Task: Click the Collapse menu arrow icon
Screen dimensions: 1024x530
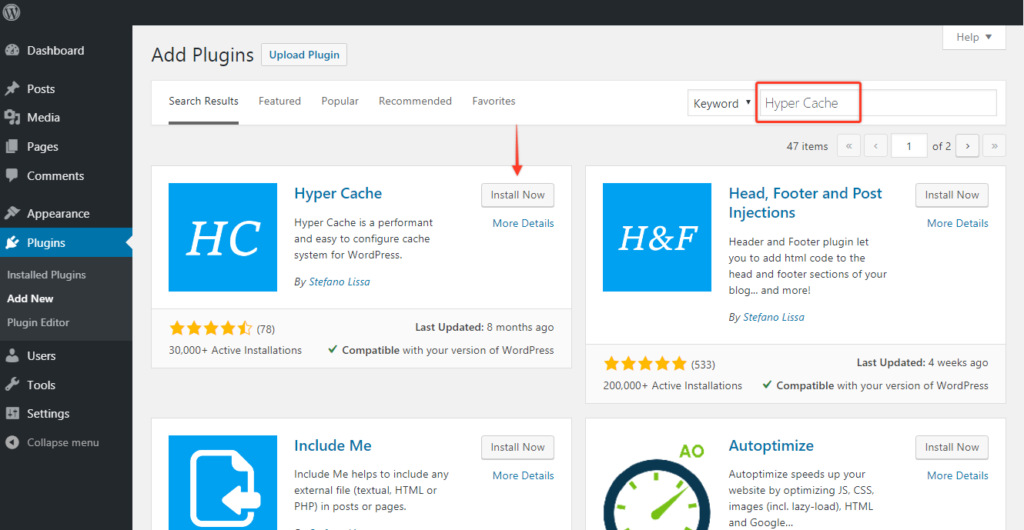Action: pos(12,443)
